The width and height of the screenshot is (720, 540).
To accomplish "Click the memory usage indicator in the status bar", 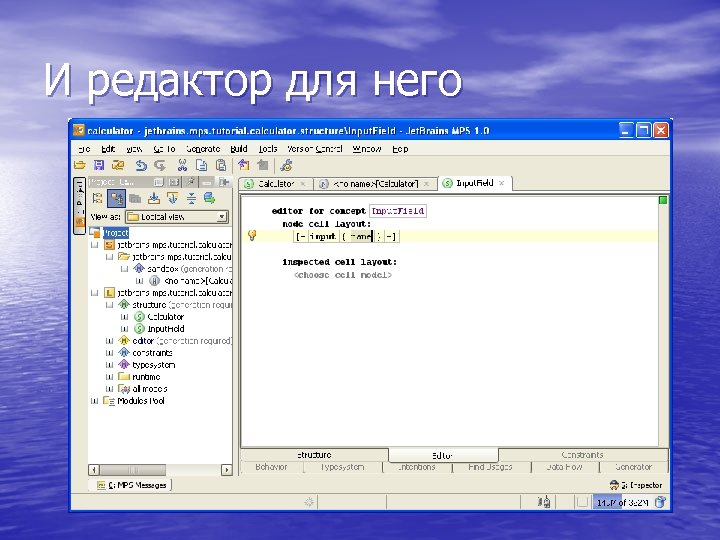I will (622, 502).
